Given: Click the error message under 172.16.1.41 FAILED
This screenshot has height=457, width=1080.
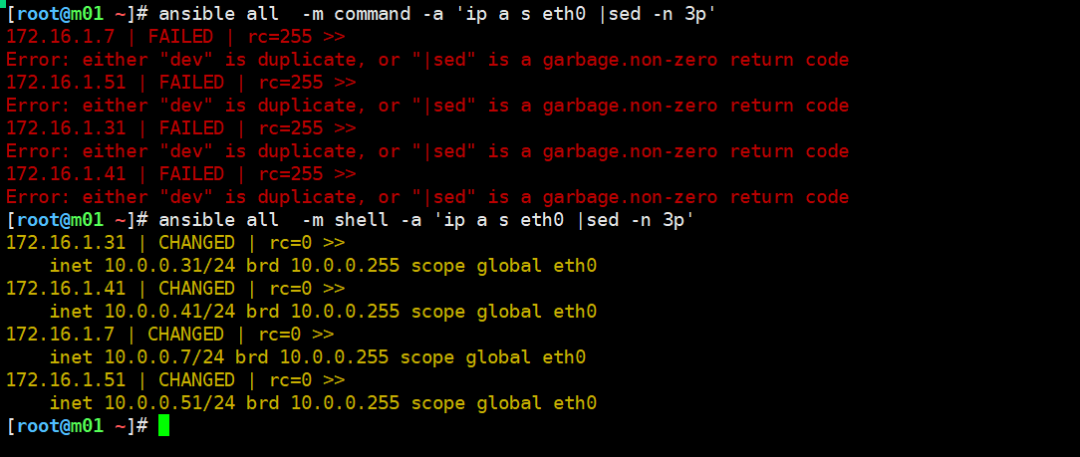Looking at the screenshot, I should coord(427,197).
